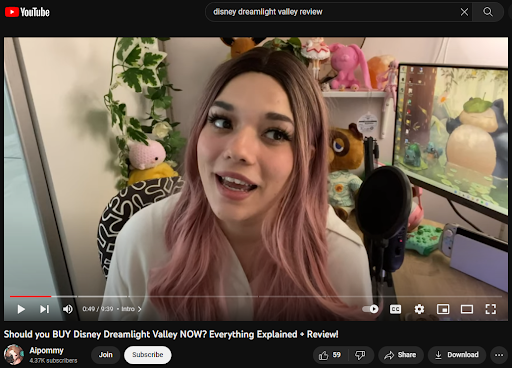Enter full screen mode
512x368 pixels.
coord(491,309)
